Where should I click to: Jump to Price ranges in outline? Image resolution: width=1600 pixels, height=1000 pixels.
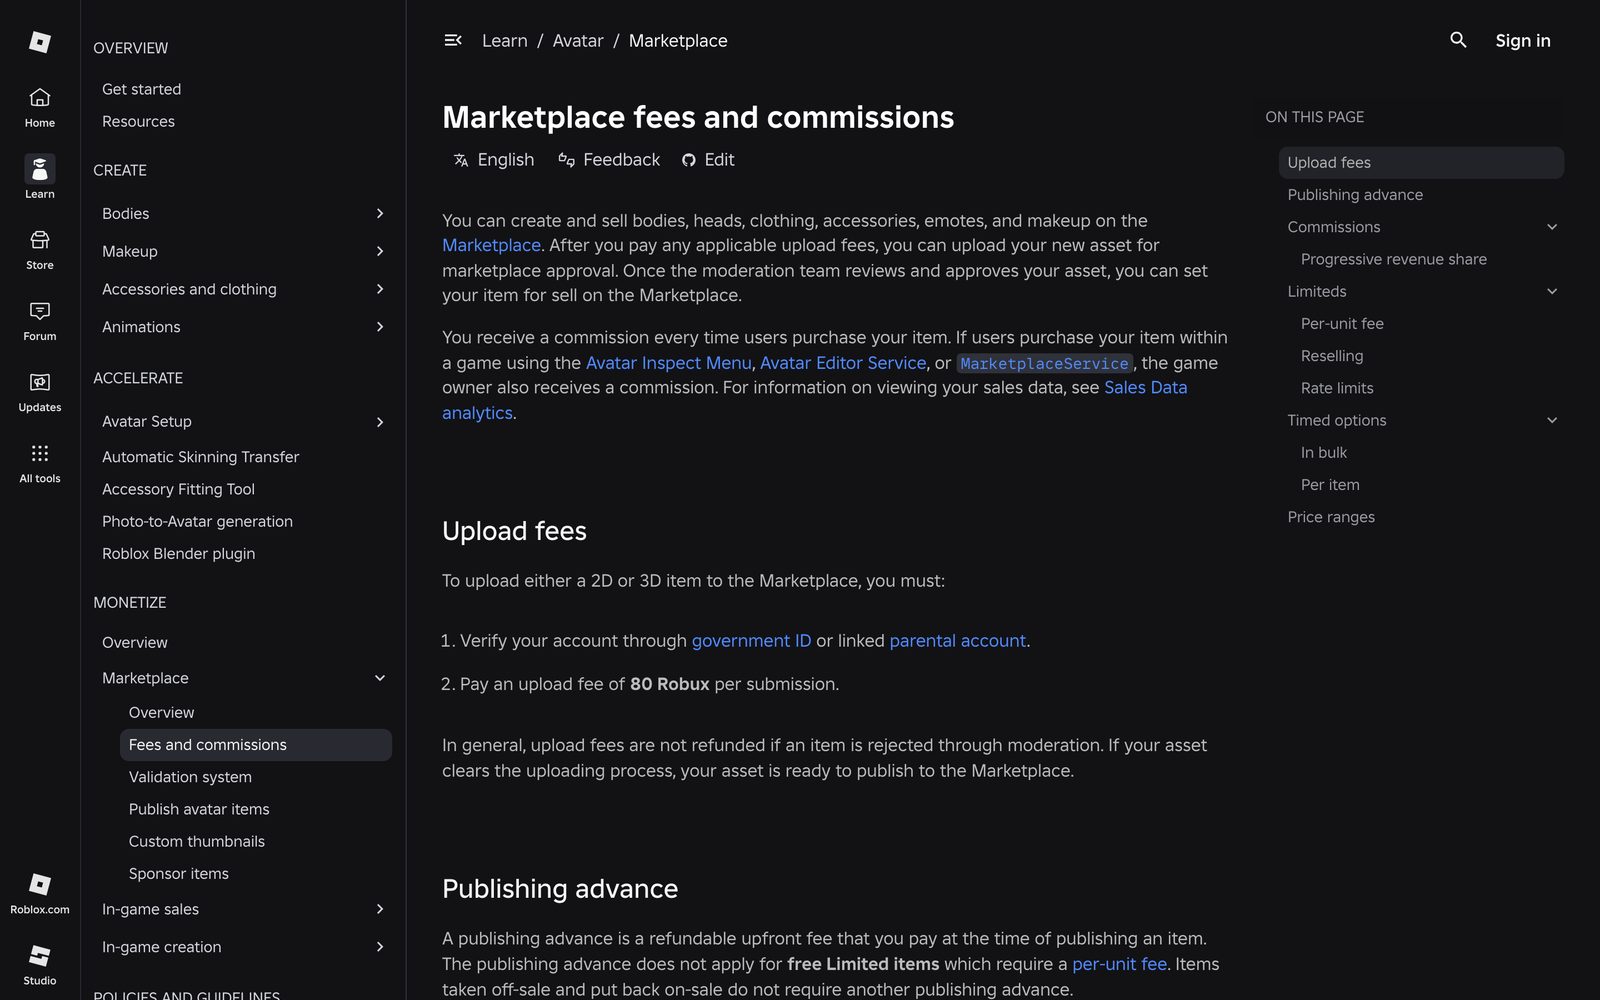pyautogui.click(x=1331, y=517)
